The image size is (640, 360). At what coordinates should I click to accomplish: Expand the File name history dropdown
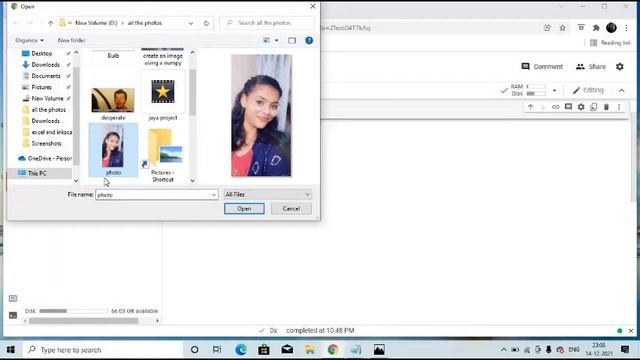point(213,195)
